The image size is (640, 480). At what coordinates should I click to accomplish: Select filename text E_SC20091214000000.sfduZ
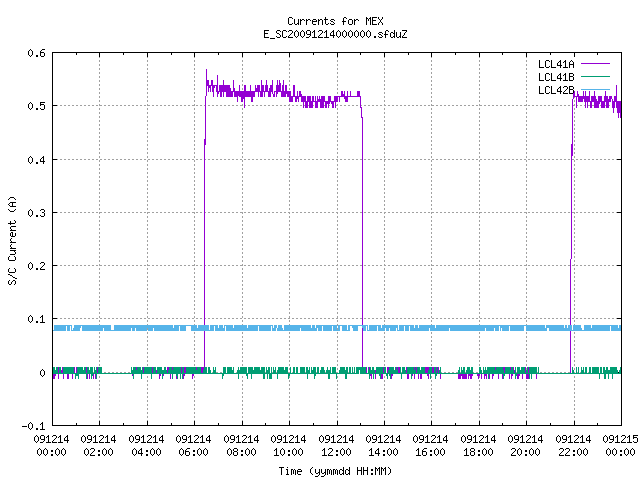pyautogui.click(x=335, y=34)
